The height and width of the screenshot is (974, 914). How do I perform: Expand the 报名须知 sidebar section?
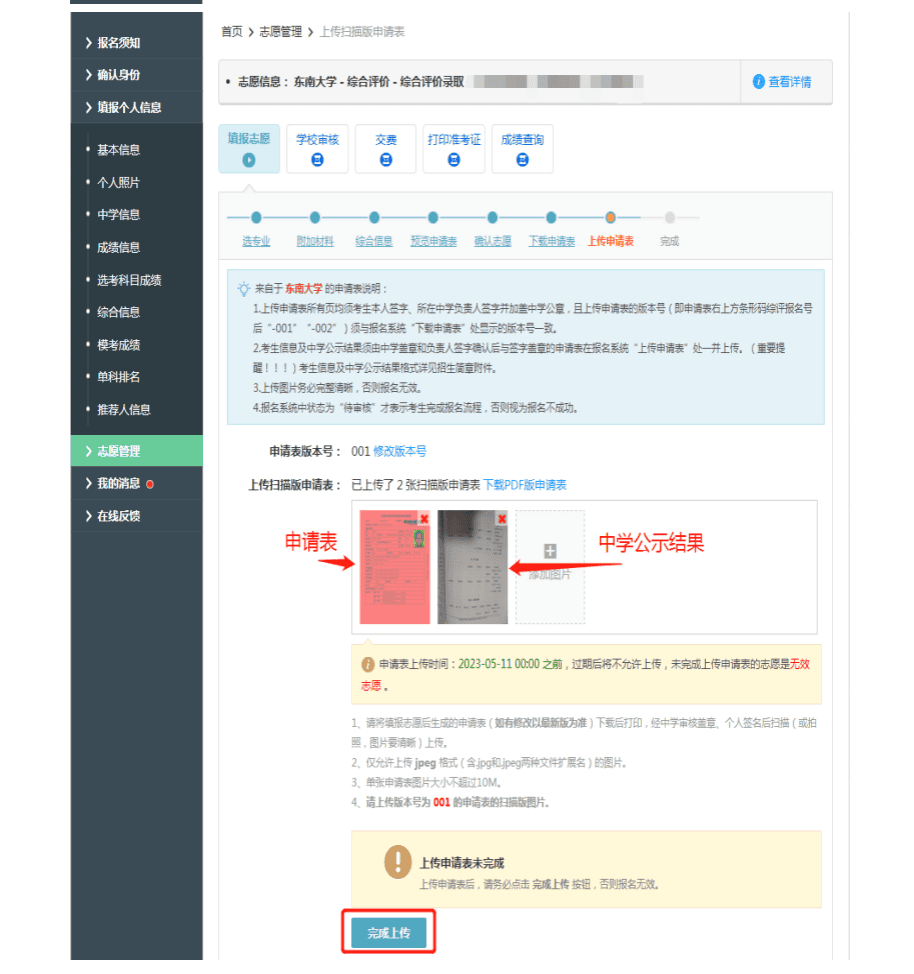tap(118, 43)
